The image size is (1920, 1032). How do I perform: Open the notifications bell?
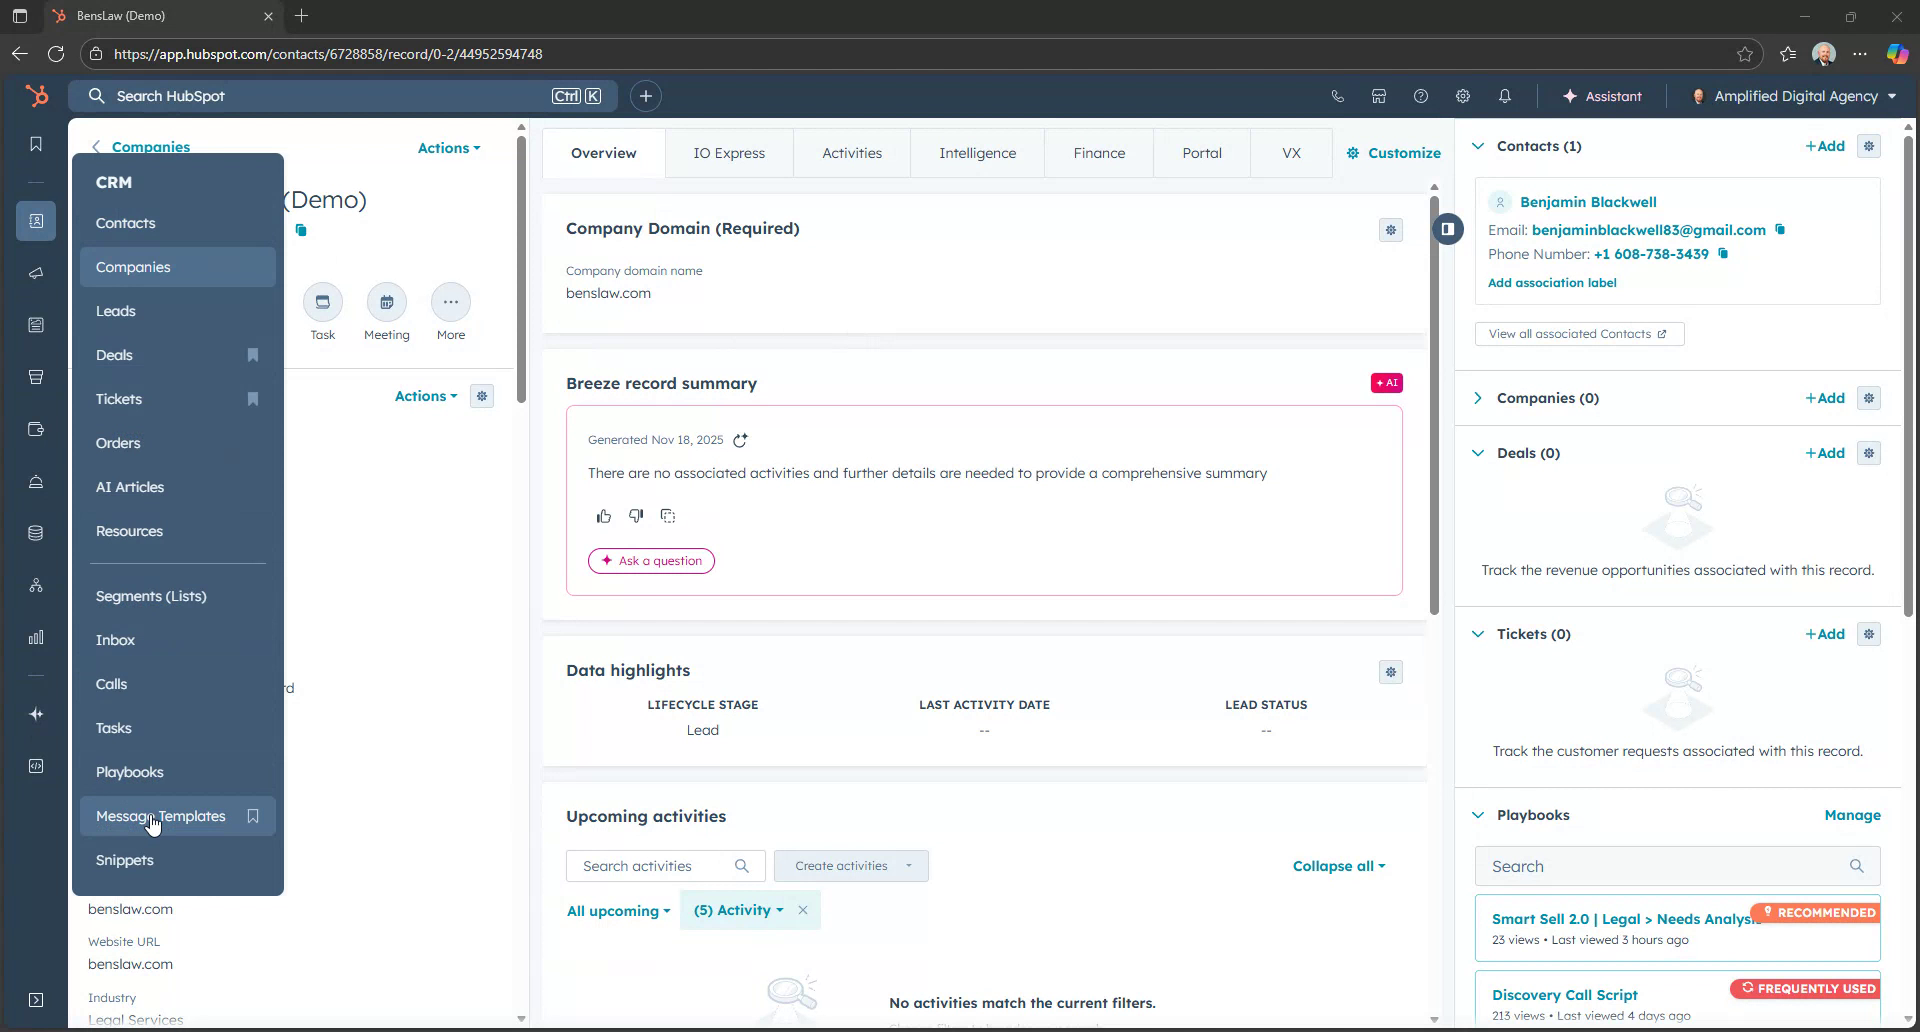(x=1504, y=95)
